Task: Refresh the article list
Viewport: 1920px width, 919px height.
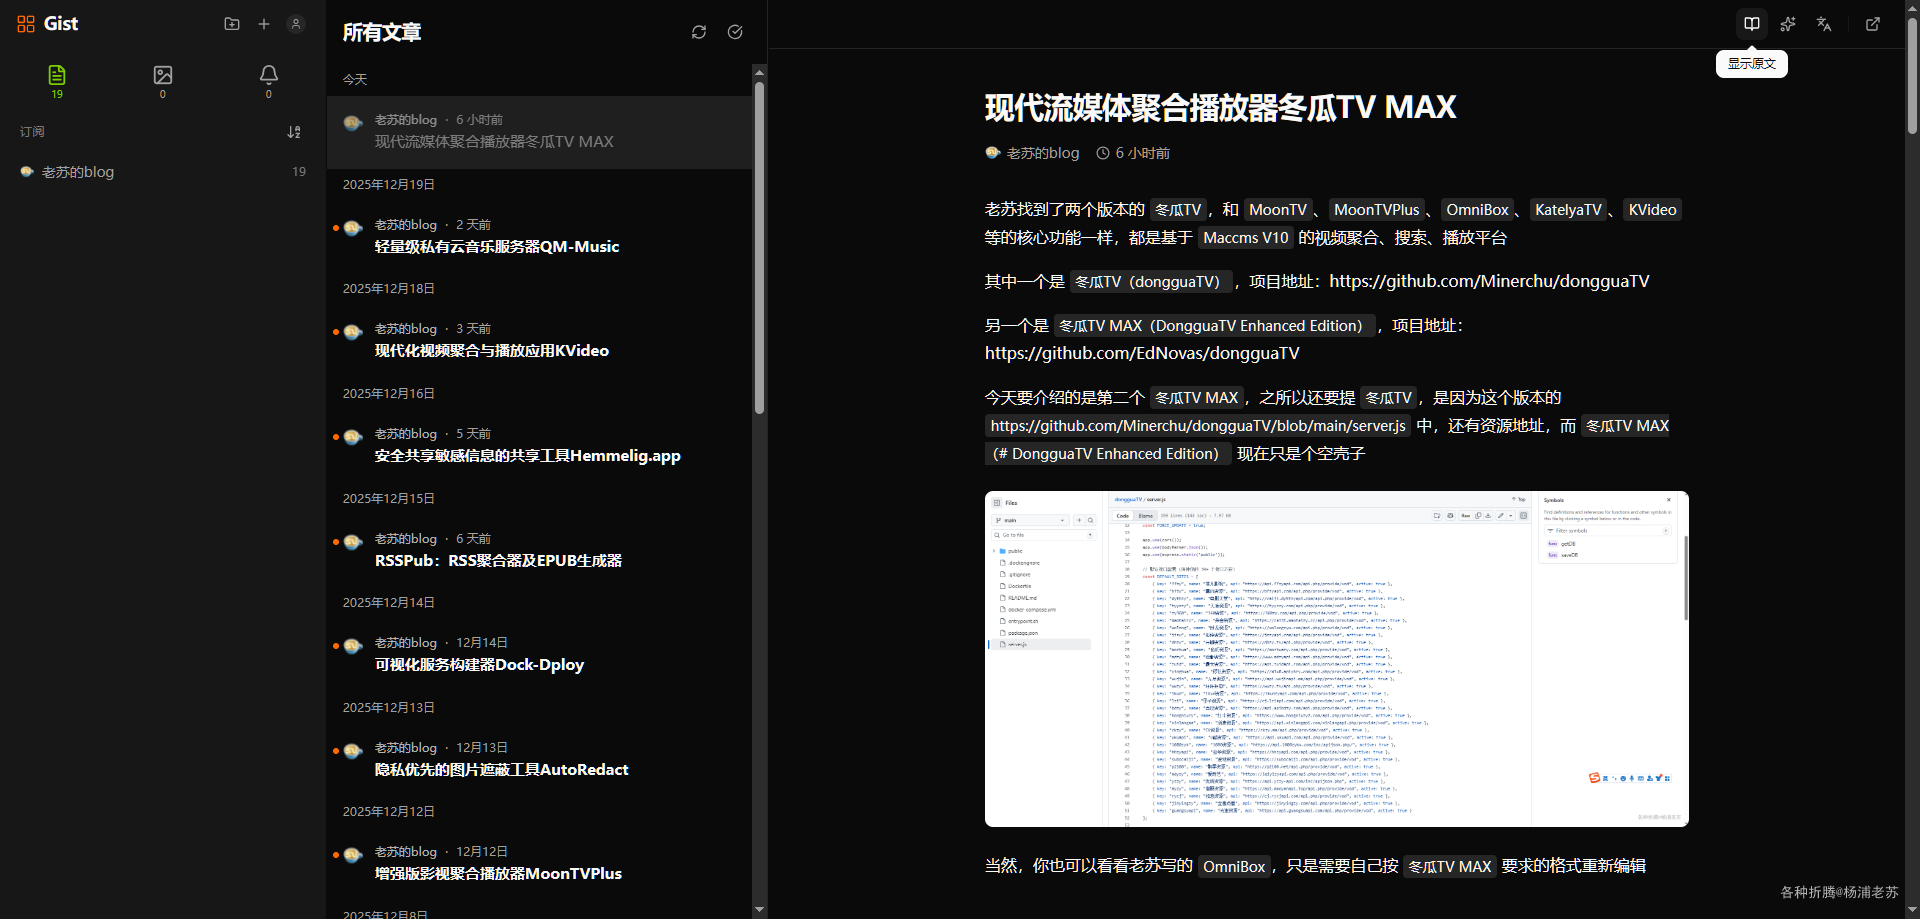Action: 699,32
